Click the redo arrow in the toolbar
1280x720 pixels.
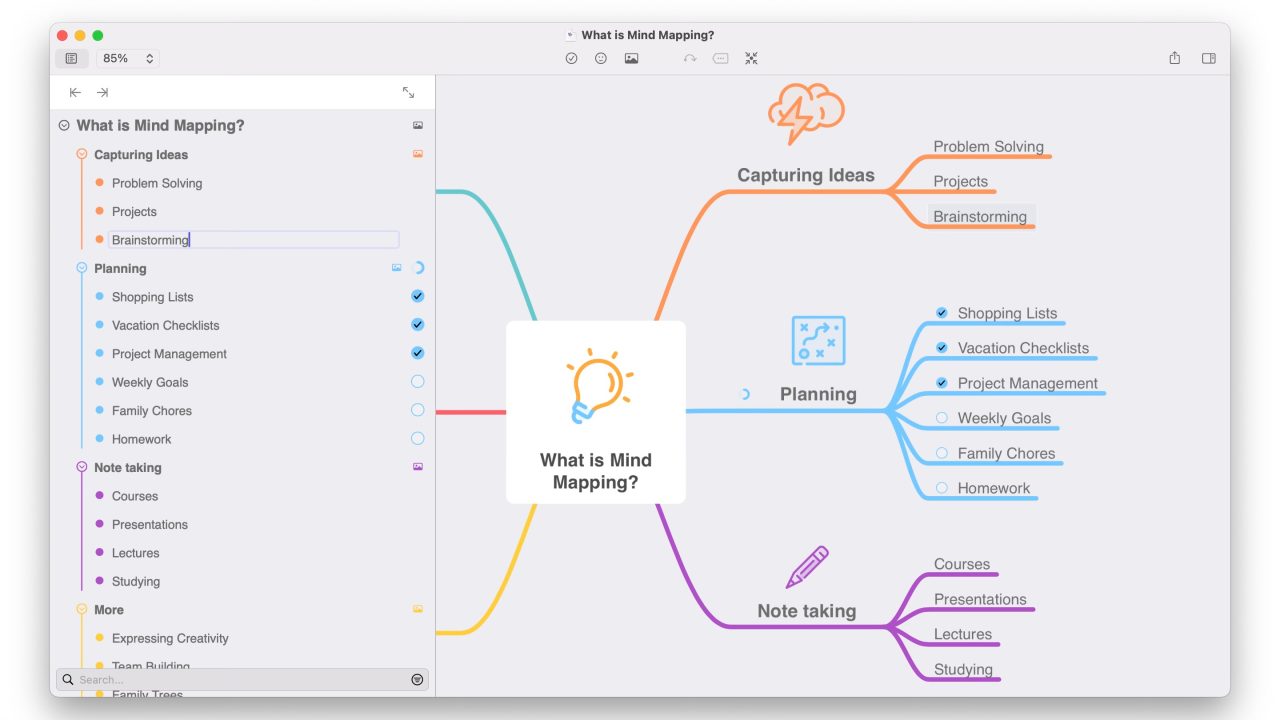(690, 58)
